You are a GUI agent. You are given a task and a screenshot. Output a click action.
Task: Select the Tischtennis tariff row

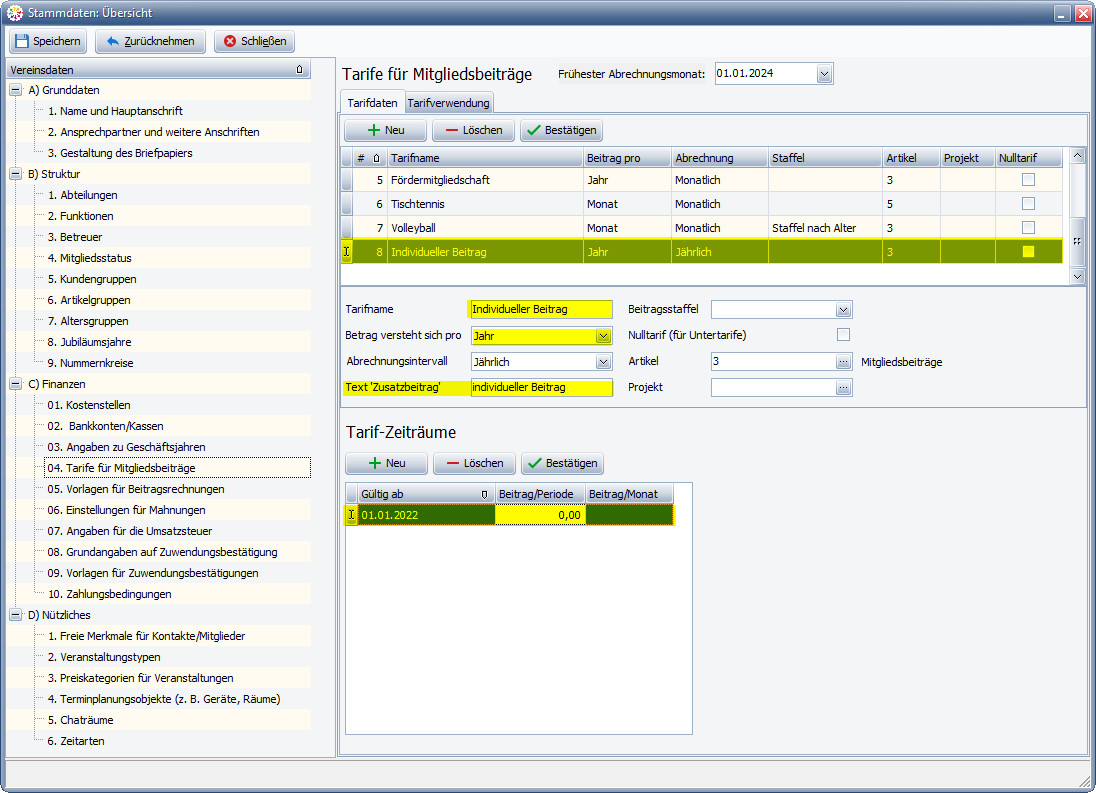(x=702, y=203)
